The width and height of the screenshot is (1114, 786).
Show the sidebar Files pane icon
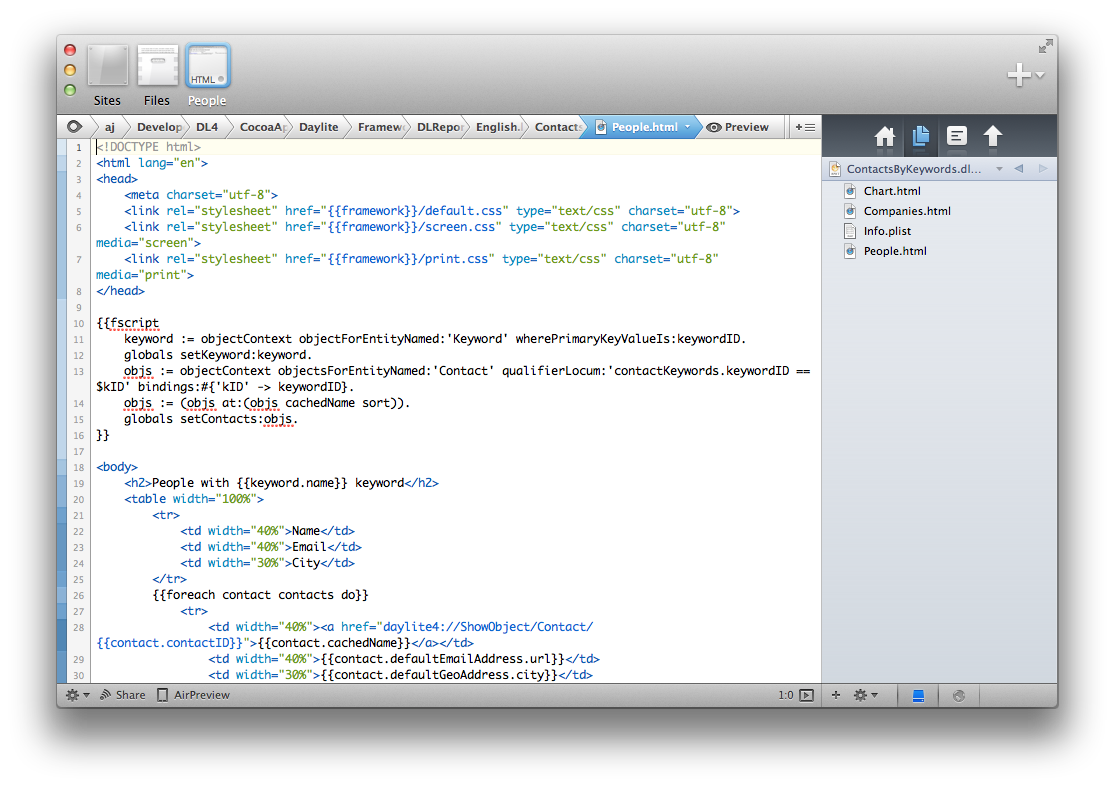[x=921, y=136]
